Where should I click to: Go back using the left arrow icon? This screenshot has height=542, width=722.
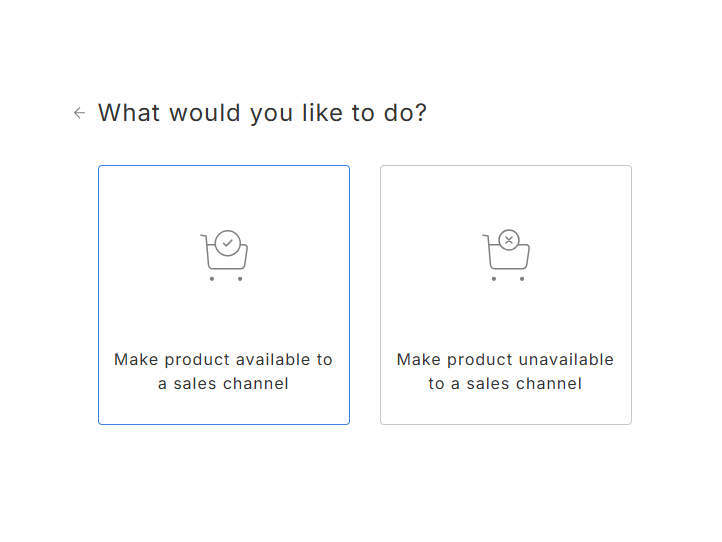point(80,113)
